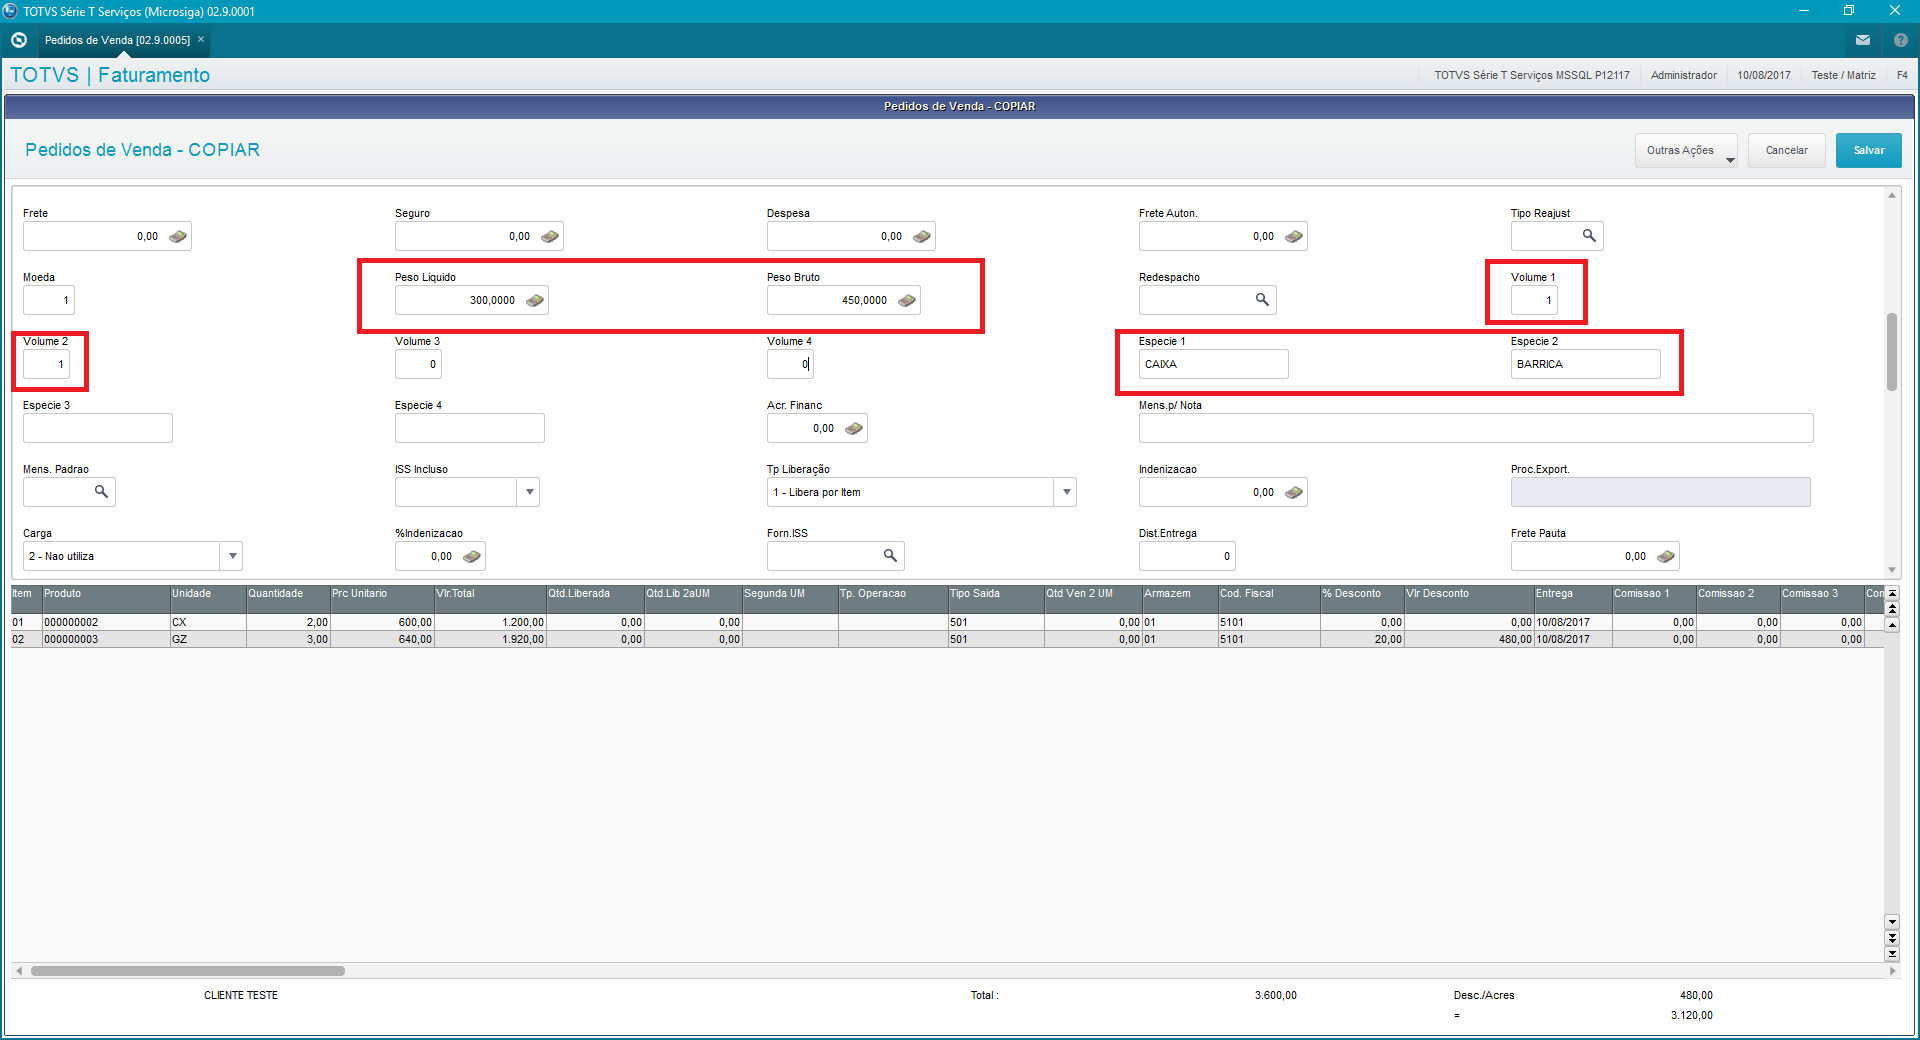Image resolution: width=1920 pixels, height=1040 pixels.
Task: Click the 1.200,00 total value cell
Action: point(490,622)
